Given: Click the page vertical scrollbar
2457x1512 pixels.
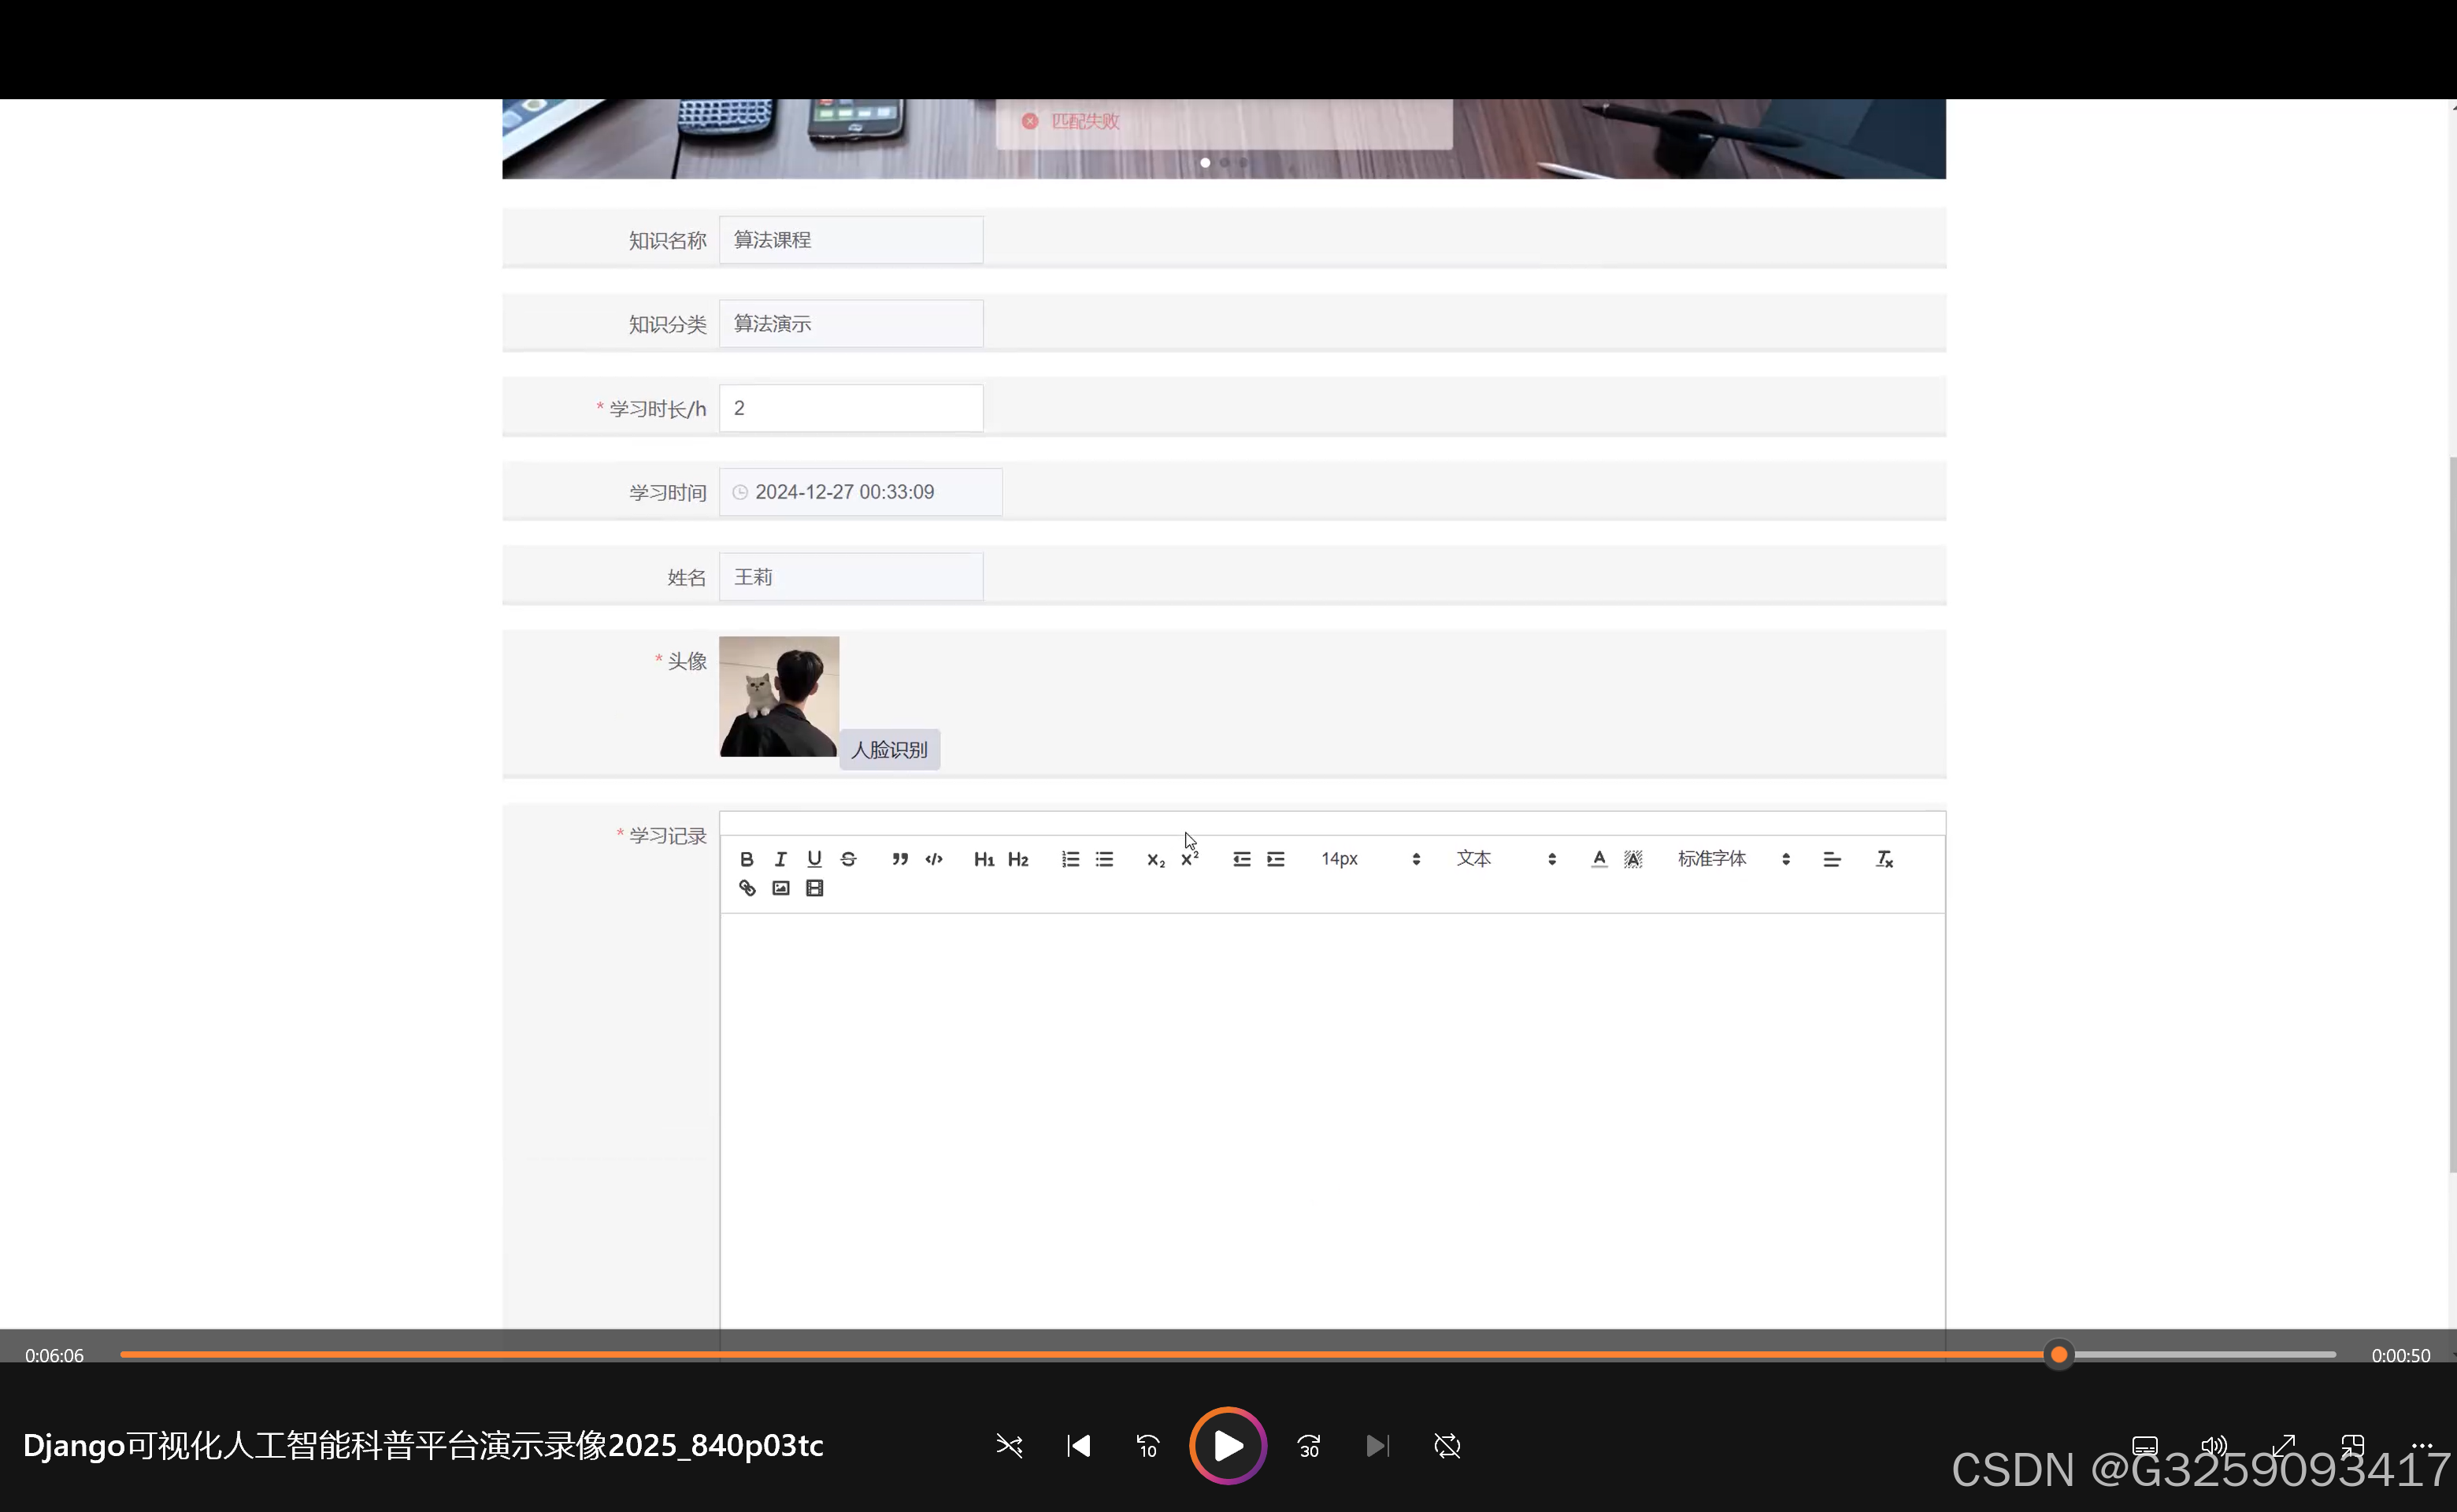Looking at the screenshot, I should pos(2452,815).
